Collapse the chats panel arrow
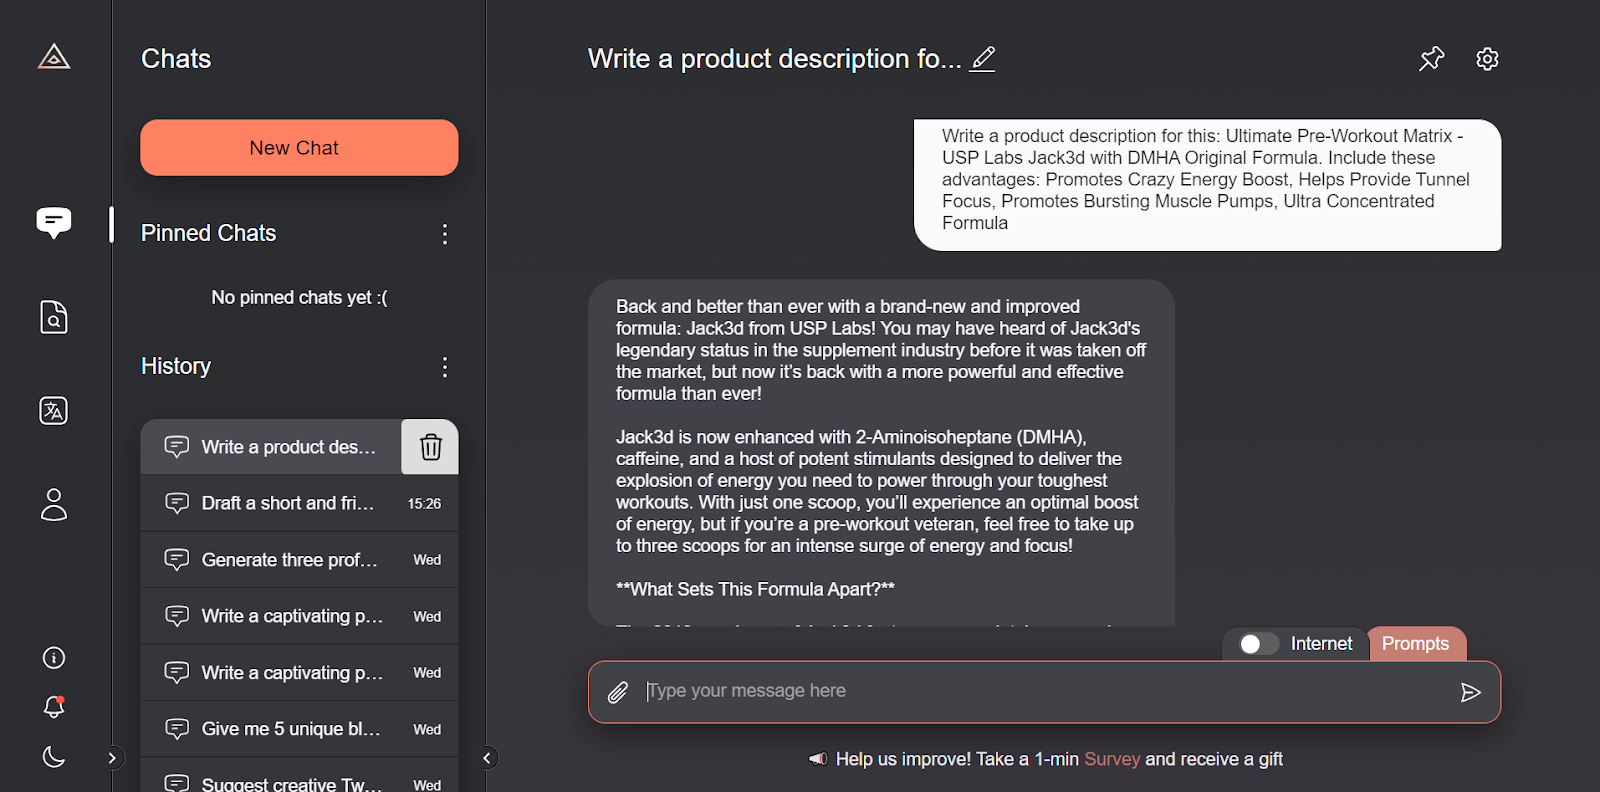This screenshot has height=792, width=1600. click(x=487, y=758)
